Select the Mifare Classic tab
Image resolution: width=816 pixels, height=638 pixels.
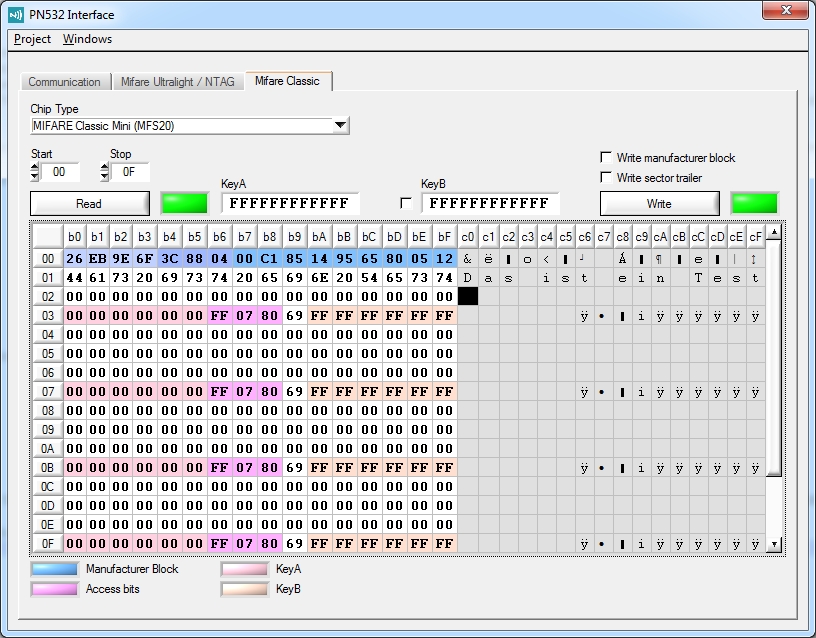[287, 81]
